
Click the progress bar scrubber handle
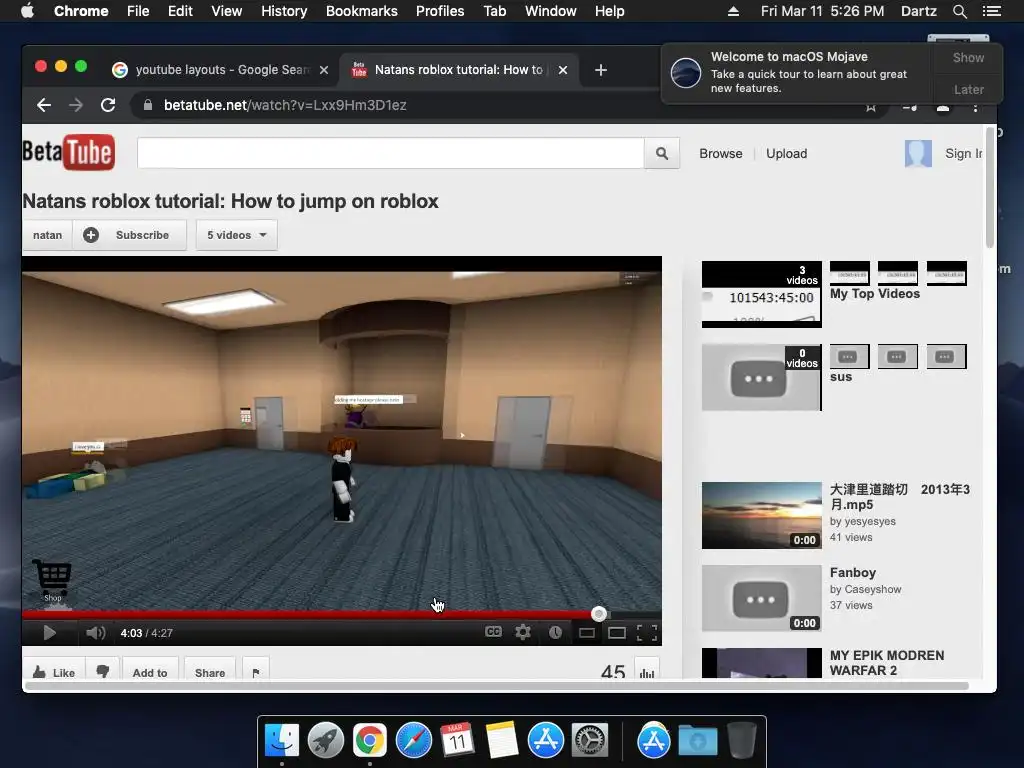(599, 614)
